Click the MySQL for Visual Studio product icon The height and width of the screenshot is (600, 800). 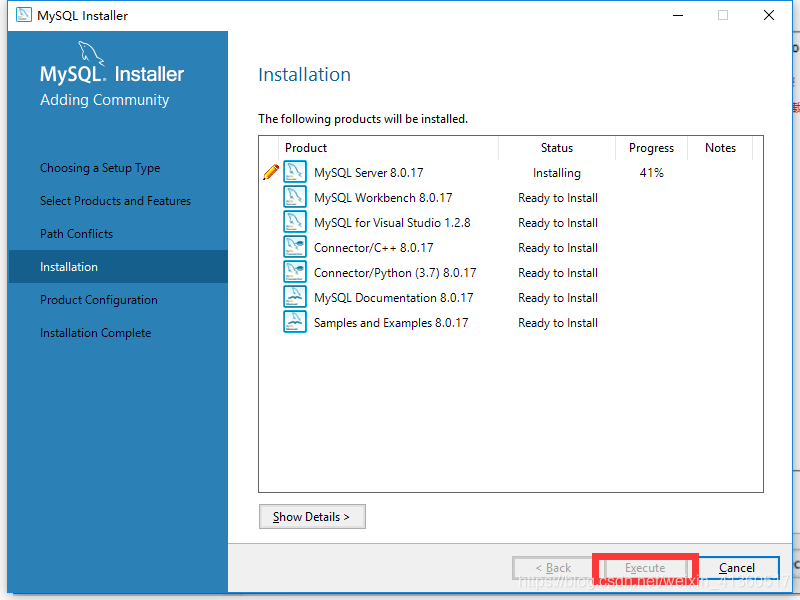295,221
